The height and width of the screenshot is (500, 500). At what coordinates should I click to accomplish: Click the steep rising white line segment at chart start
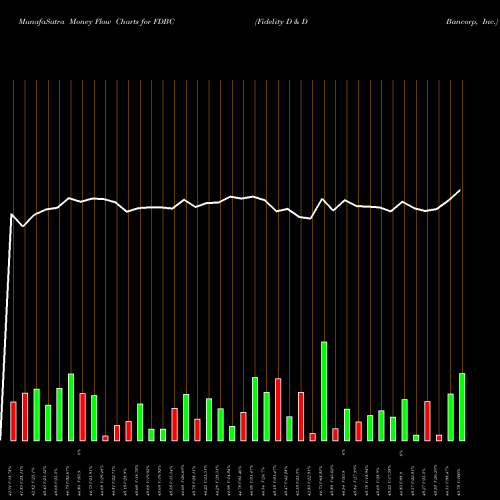pos(6,327)
